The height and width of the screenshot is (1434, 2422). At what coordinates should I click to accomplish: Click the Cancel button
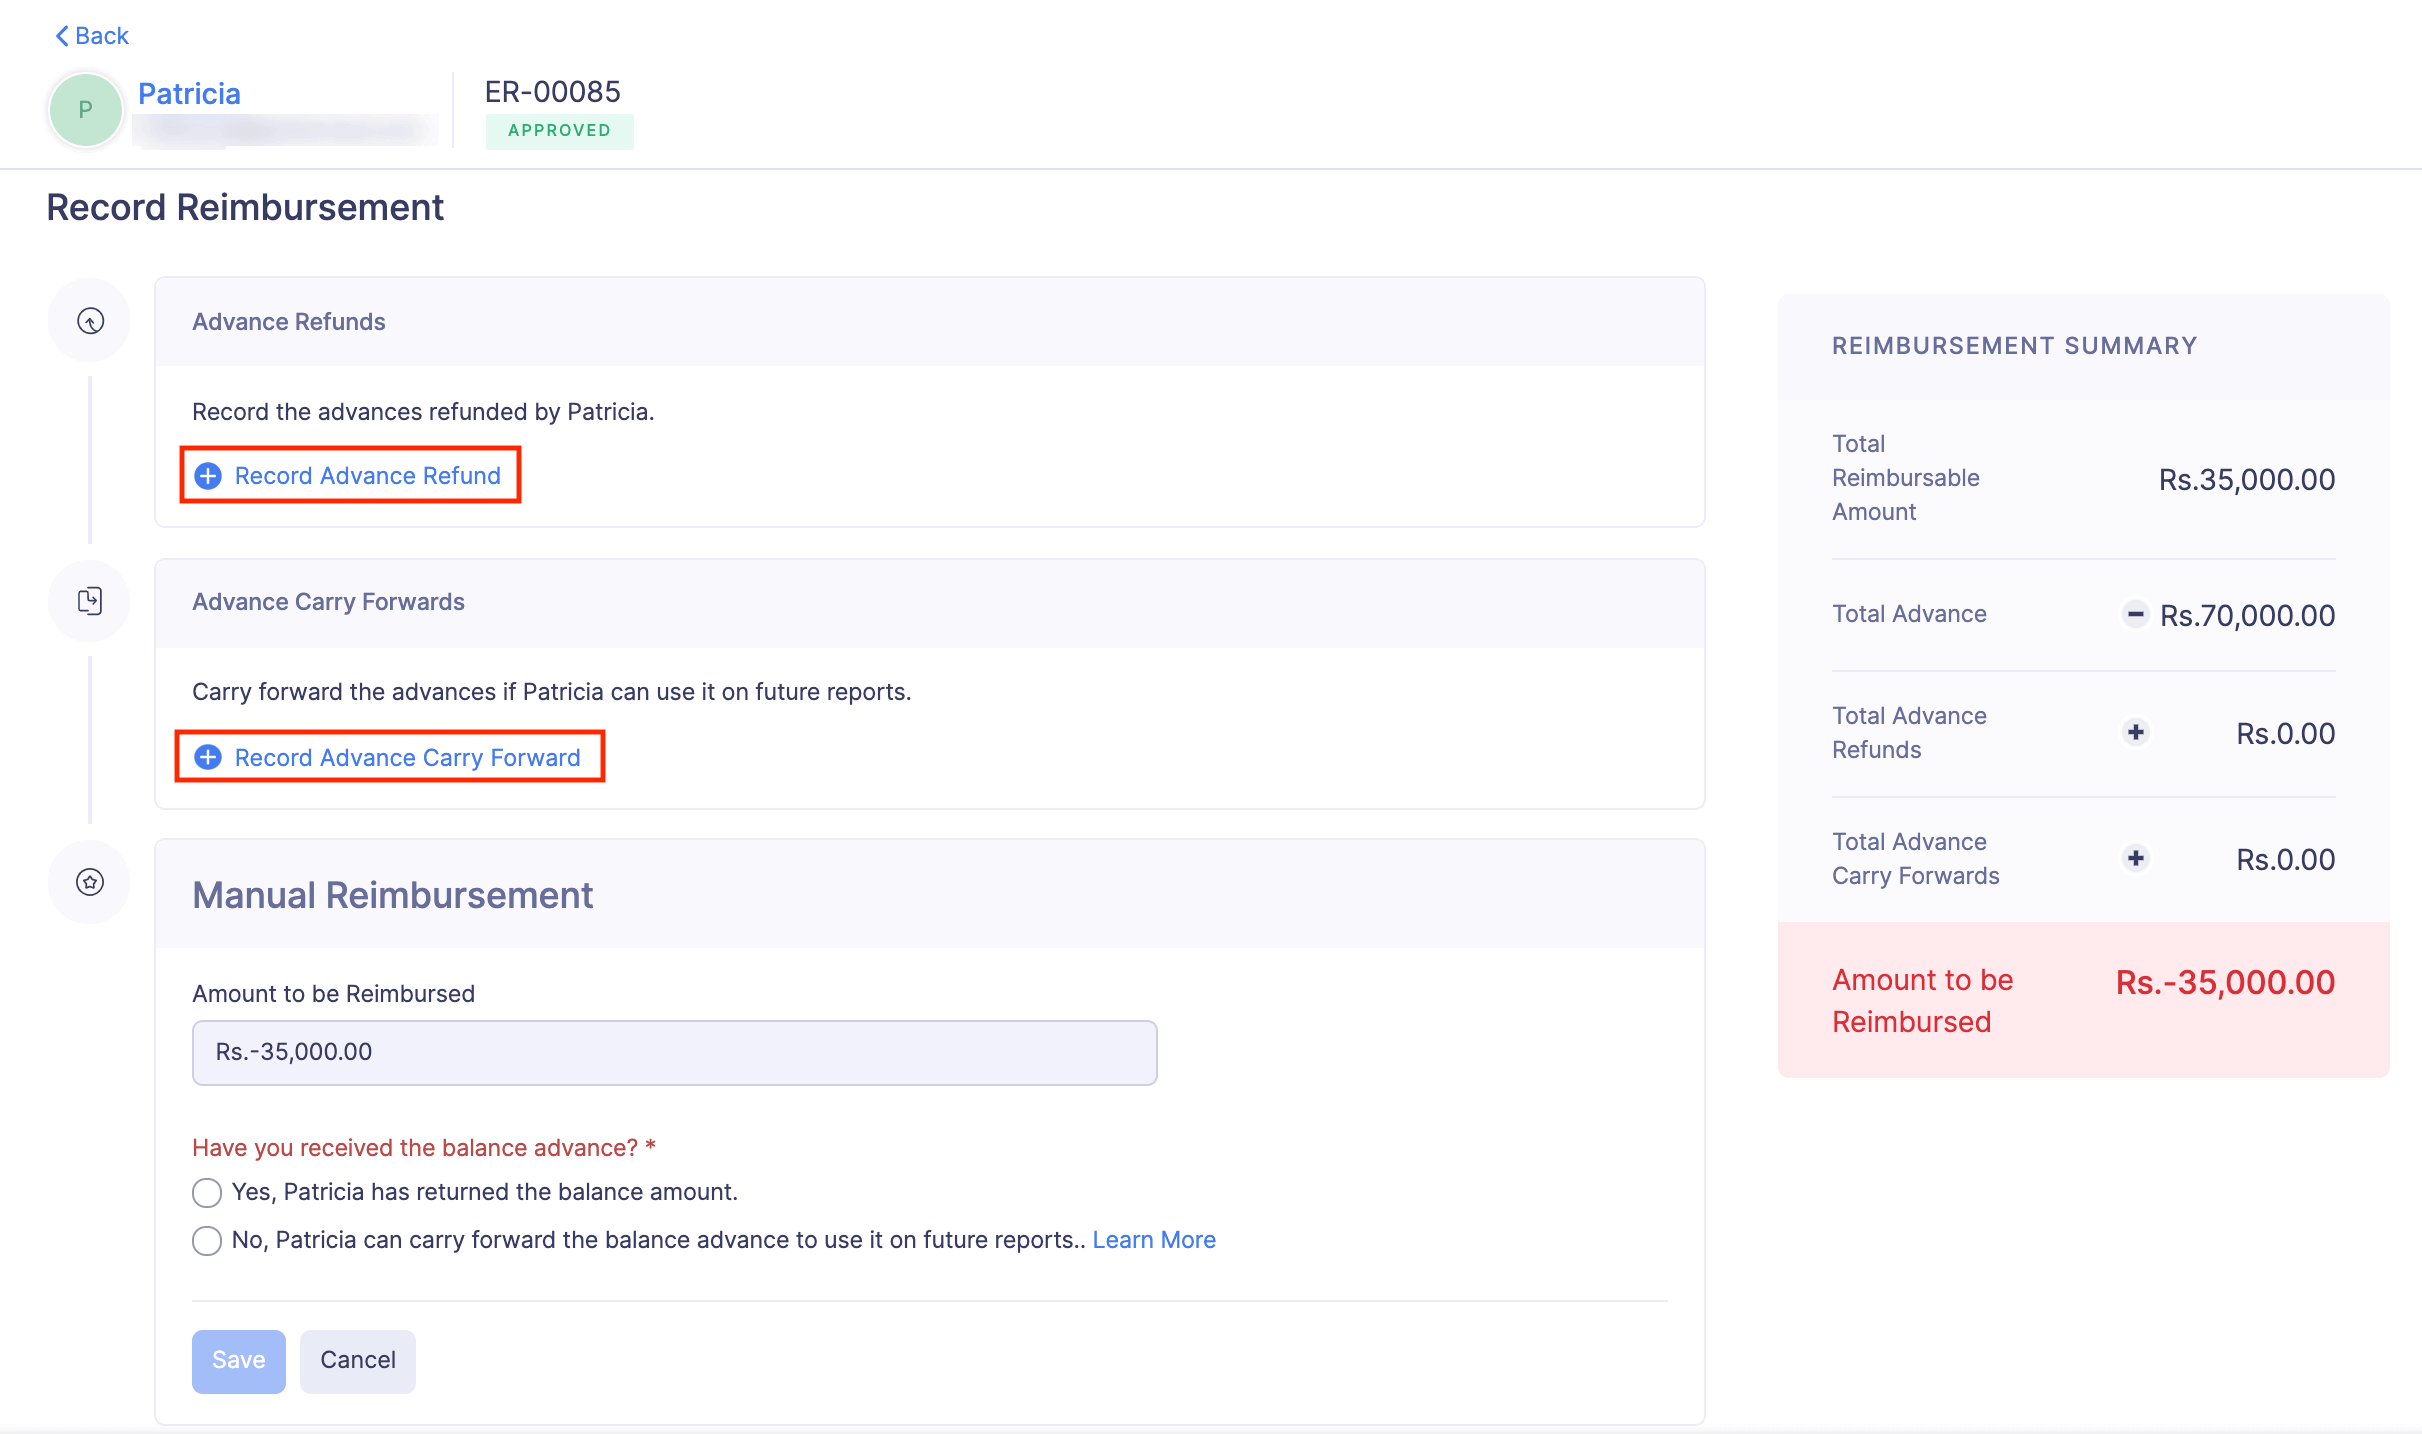pyautogui.click(x=357, y=1360)
